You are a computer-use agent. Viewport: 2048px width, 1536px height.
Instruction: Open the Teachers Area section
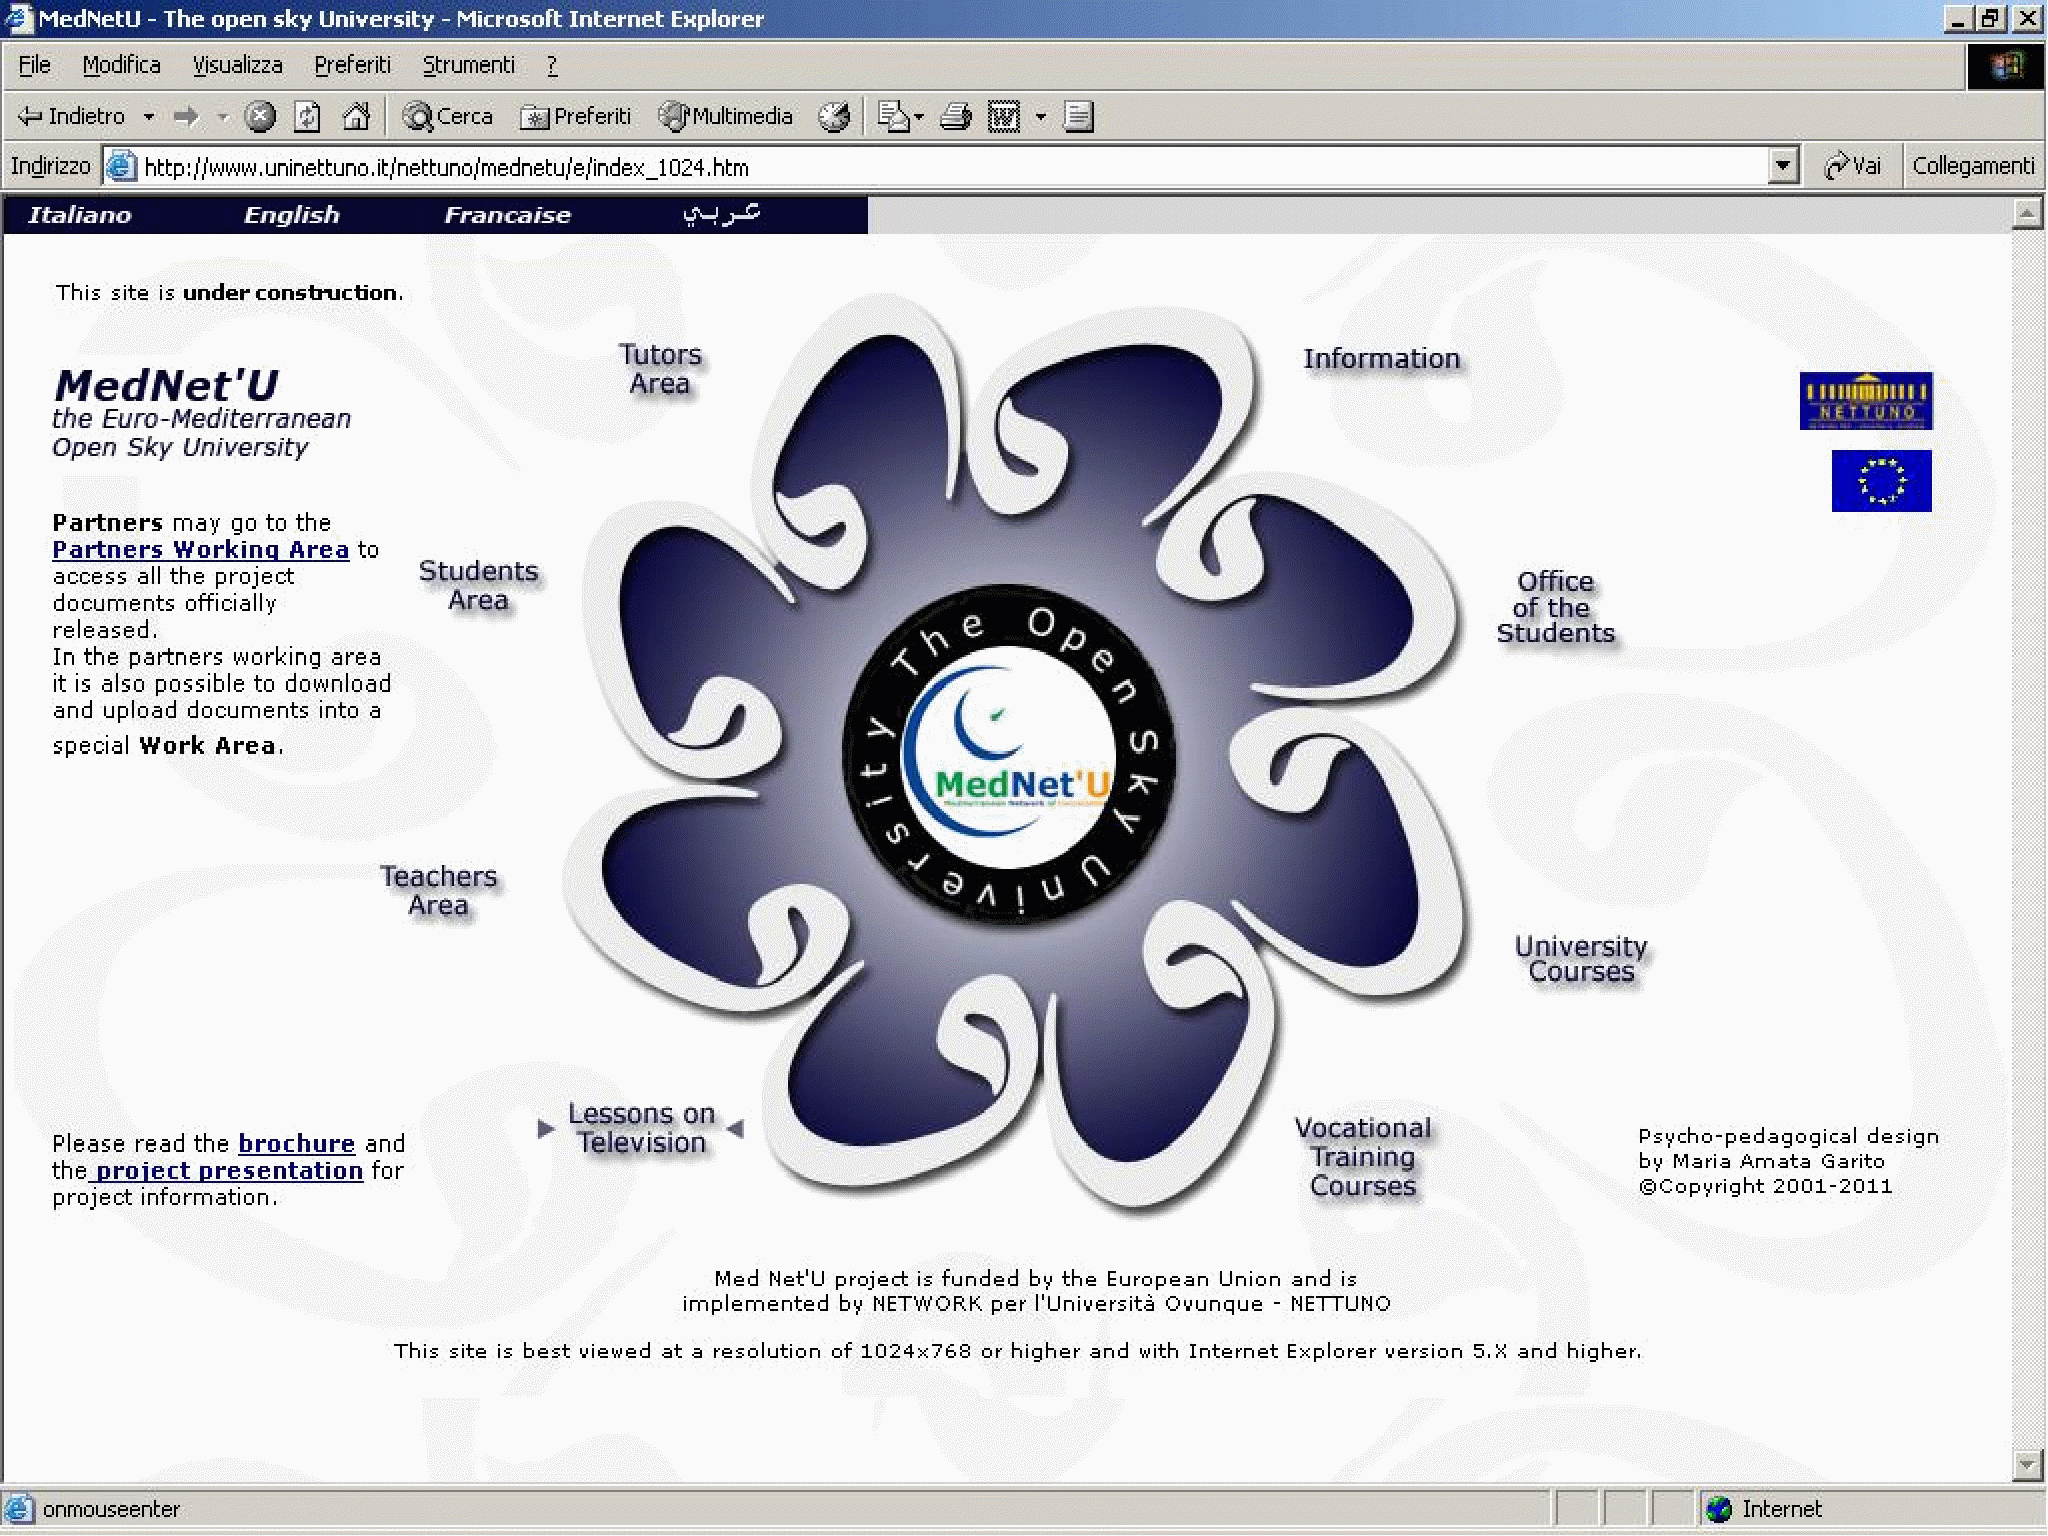438,891
